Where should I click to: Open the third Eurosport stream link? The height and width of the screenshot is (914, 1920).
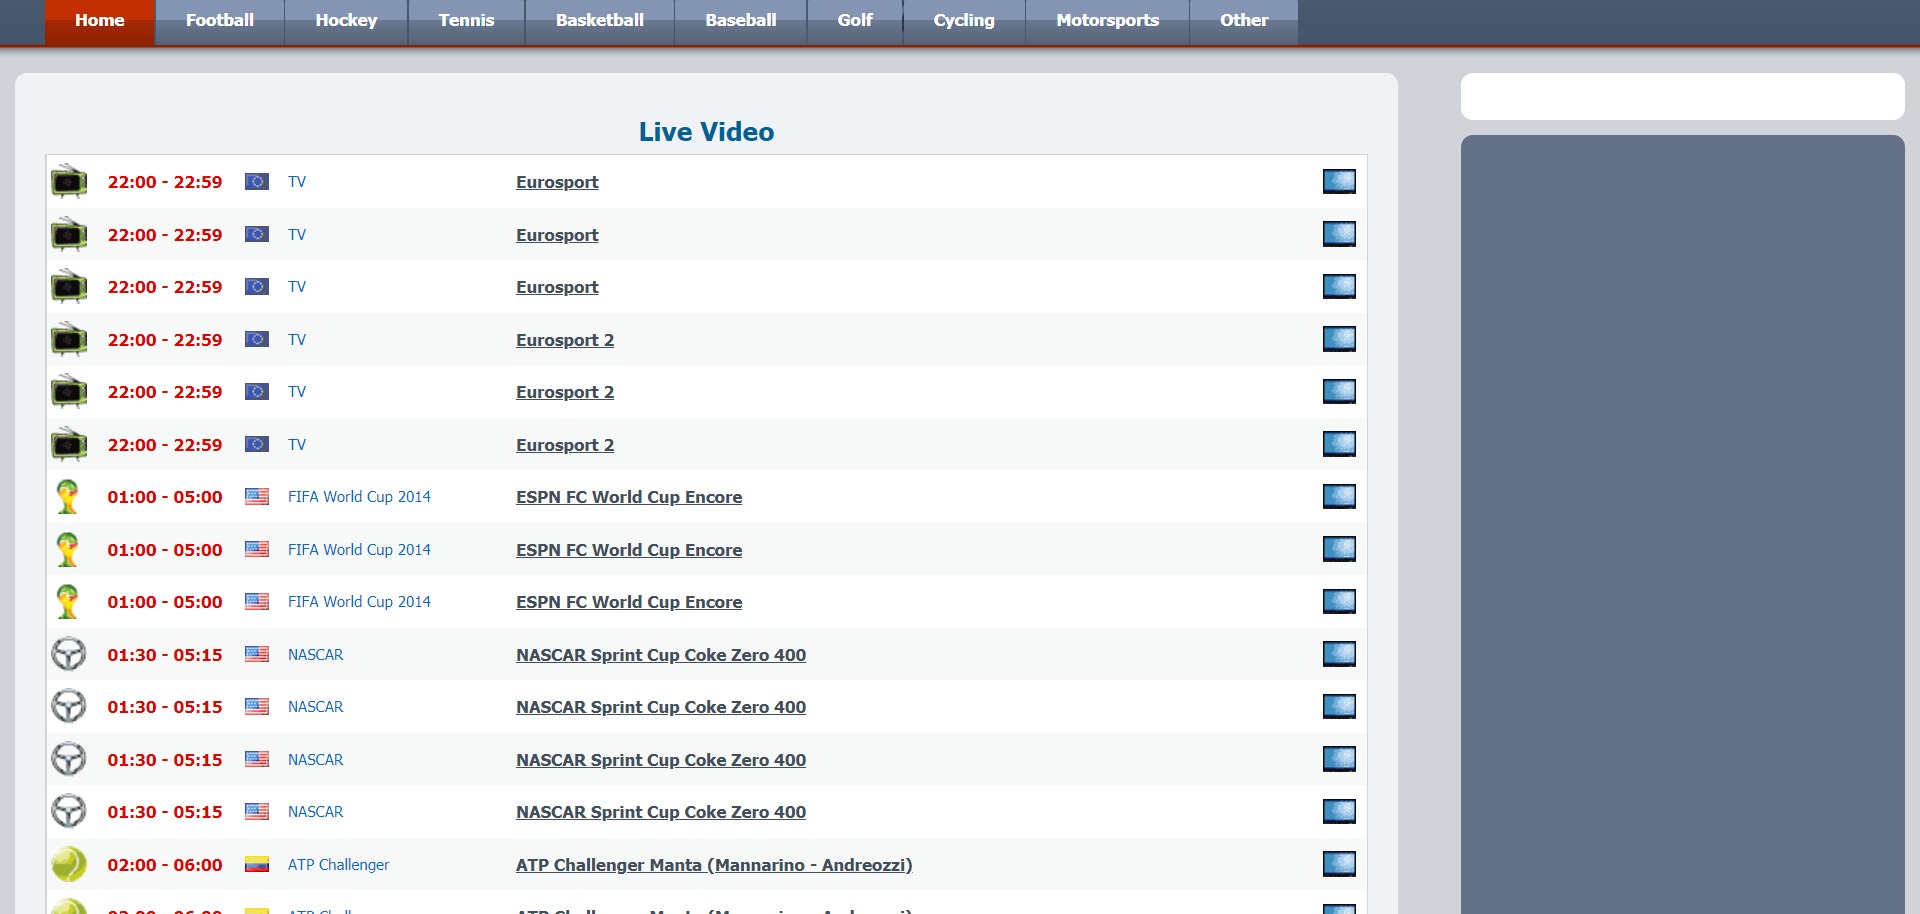click(x=557, y=287)
